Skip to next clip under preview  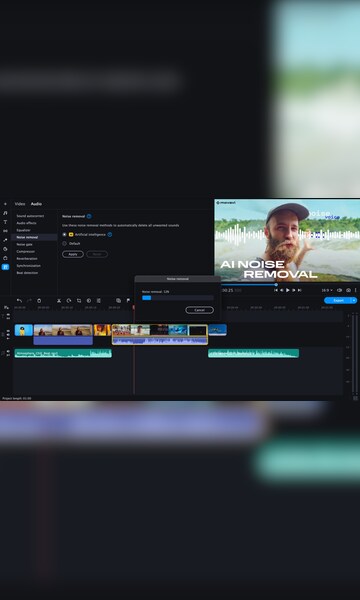[x=300, y=290]
